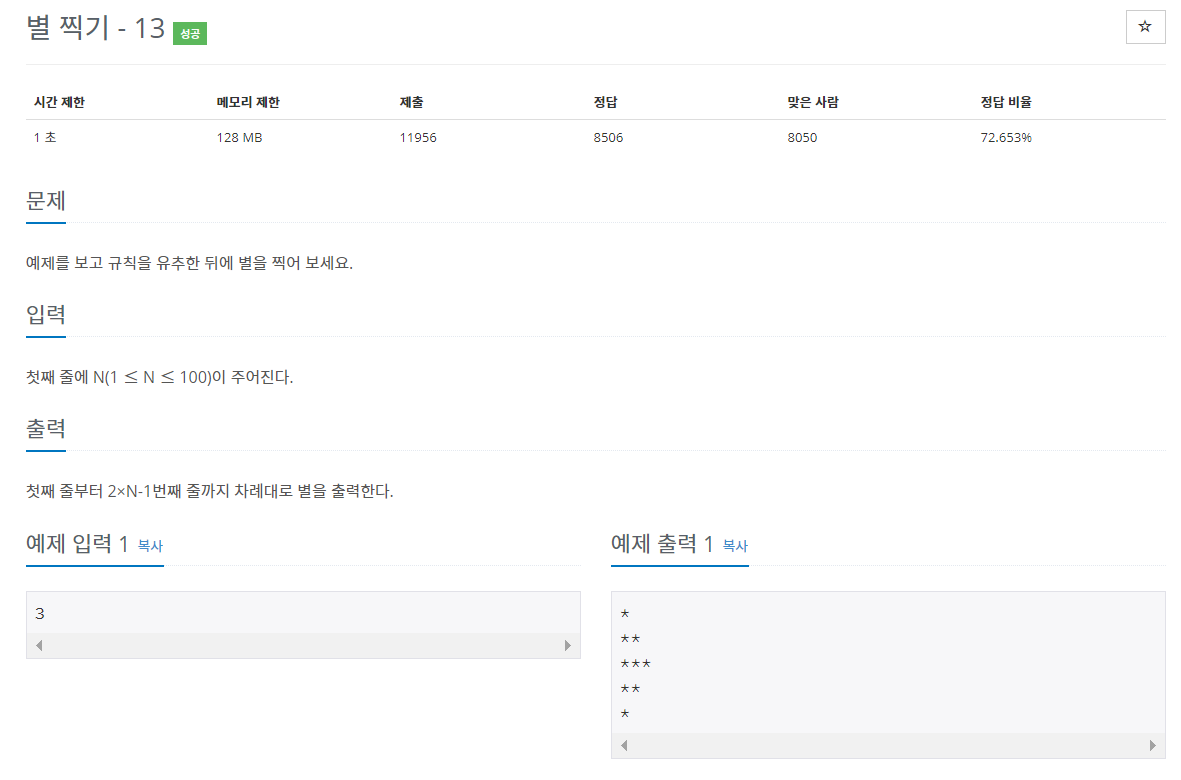The height and width of the screenshot is (780, 1181).
Task: Click the 입력 section heading
Action: 46,315
